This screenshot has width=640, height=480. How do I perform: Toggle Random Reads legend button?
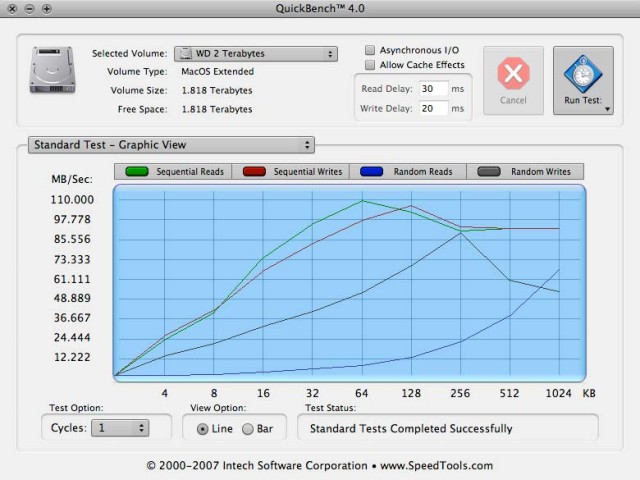click(408, 171)
